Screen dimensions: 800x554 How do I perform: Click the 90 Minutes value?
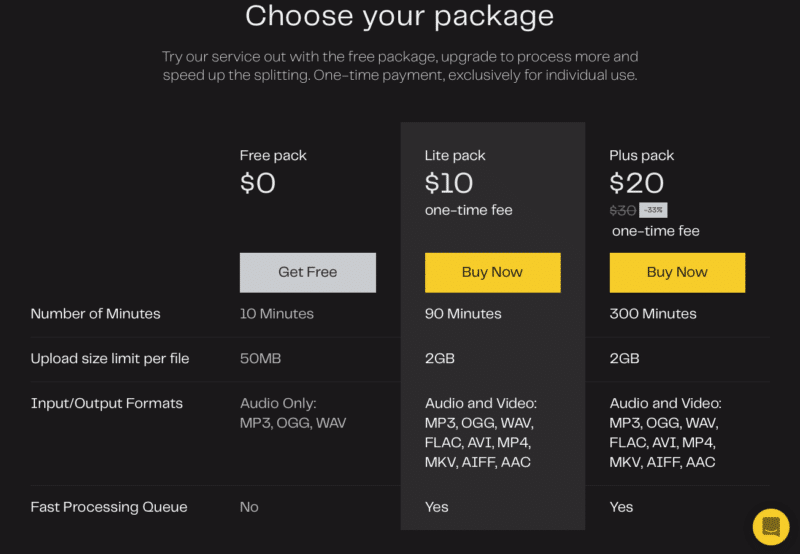463,314
